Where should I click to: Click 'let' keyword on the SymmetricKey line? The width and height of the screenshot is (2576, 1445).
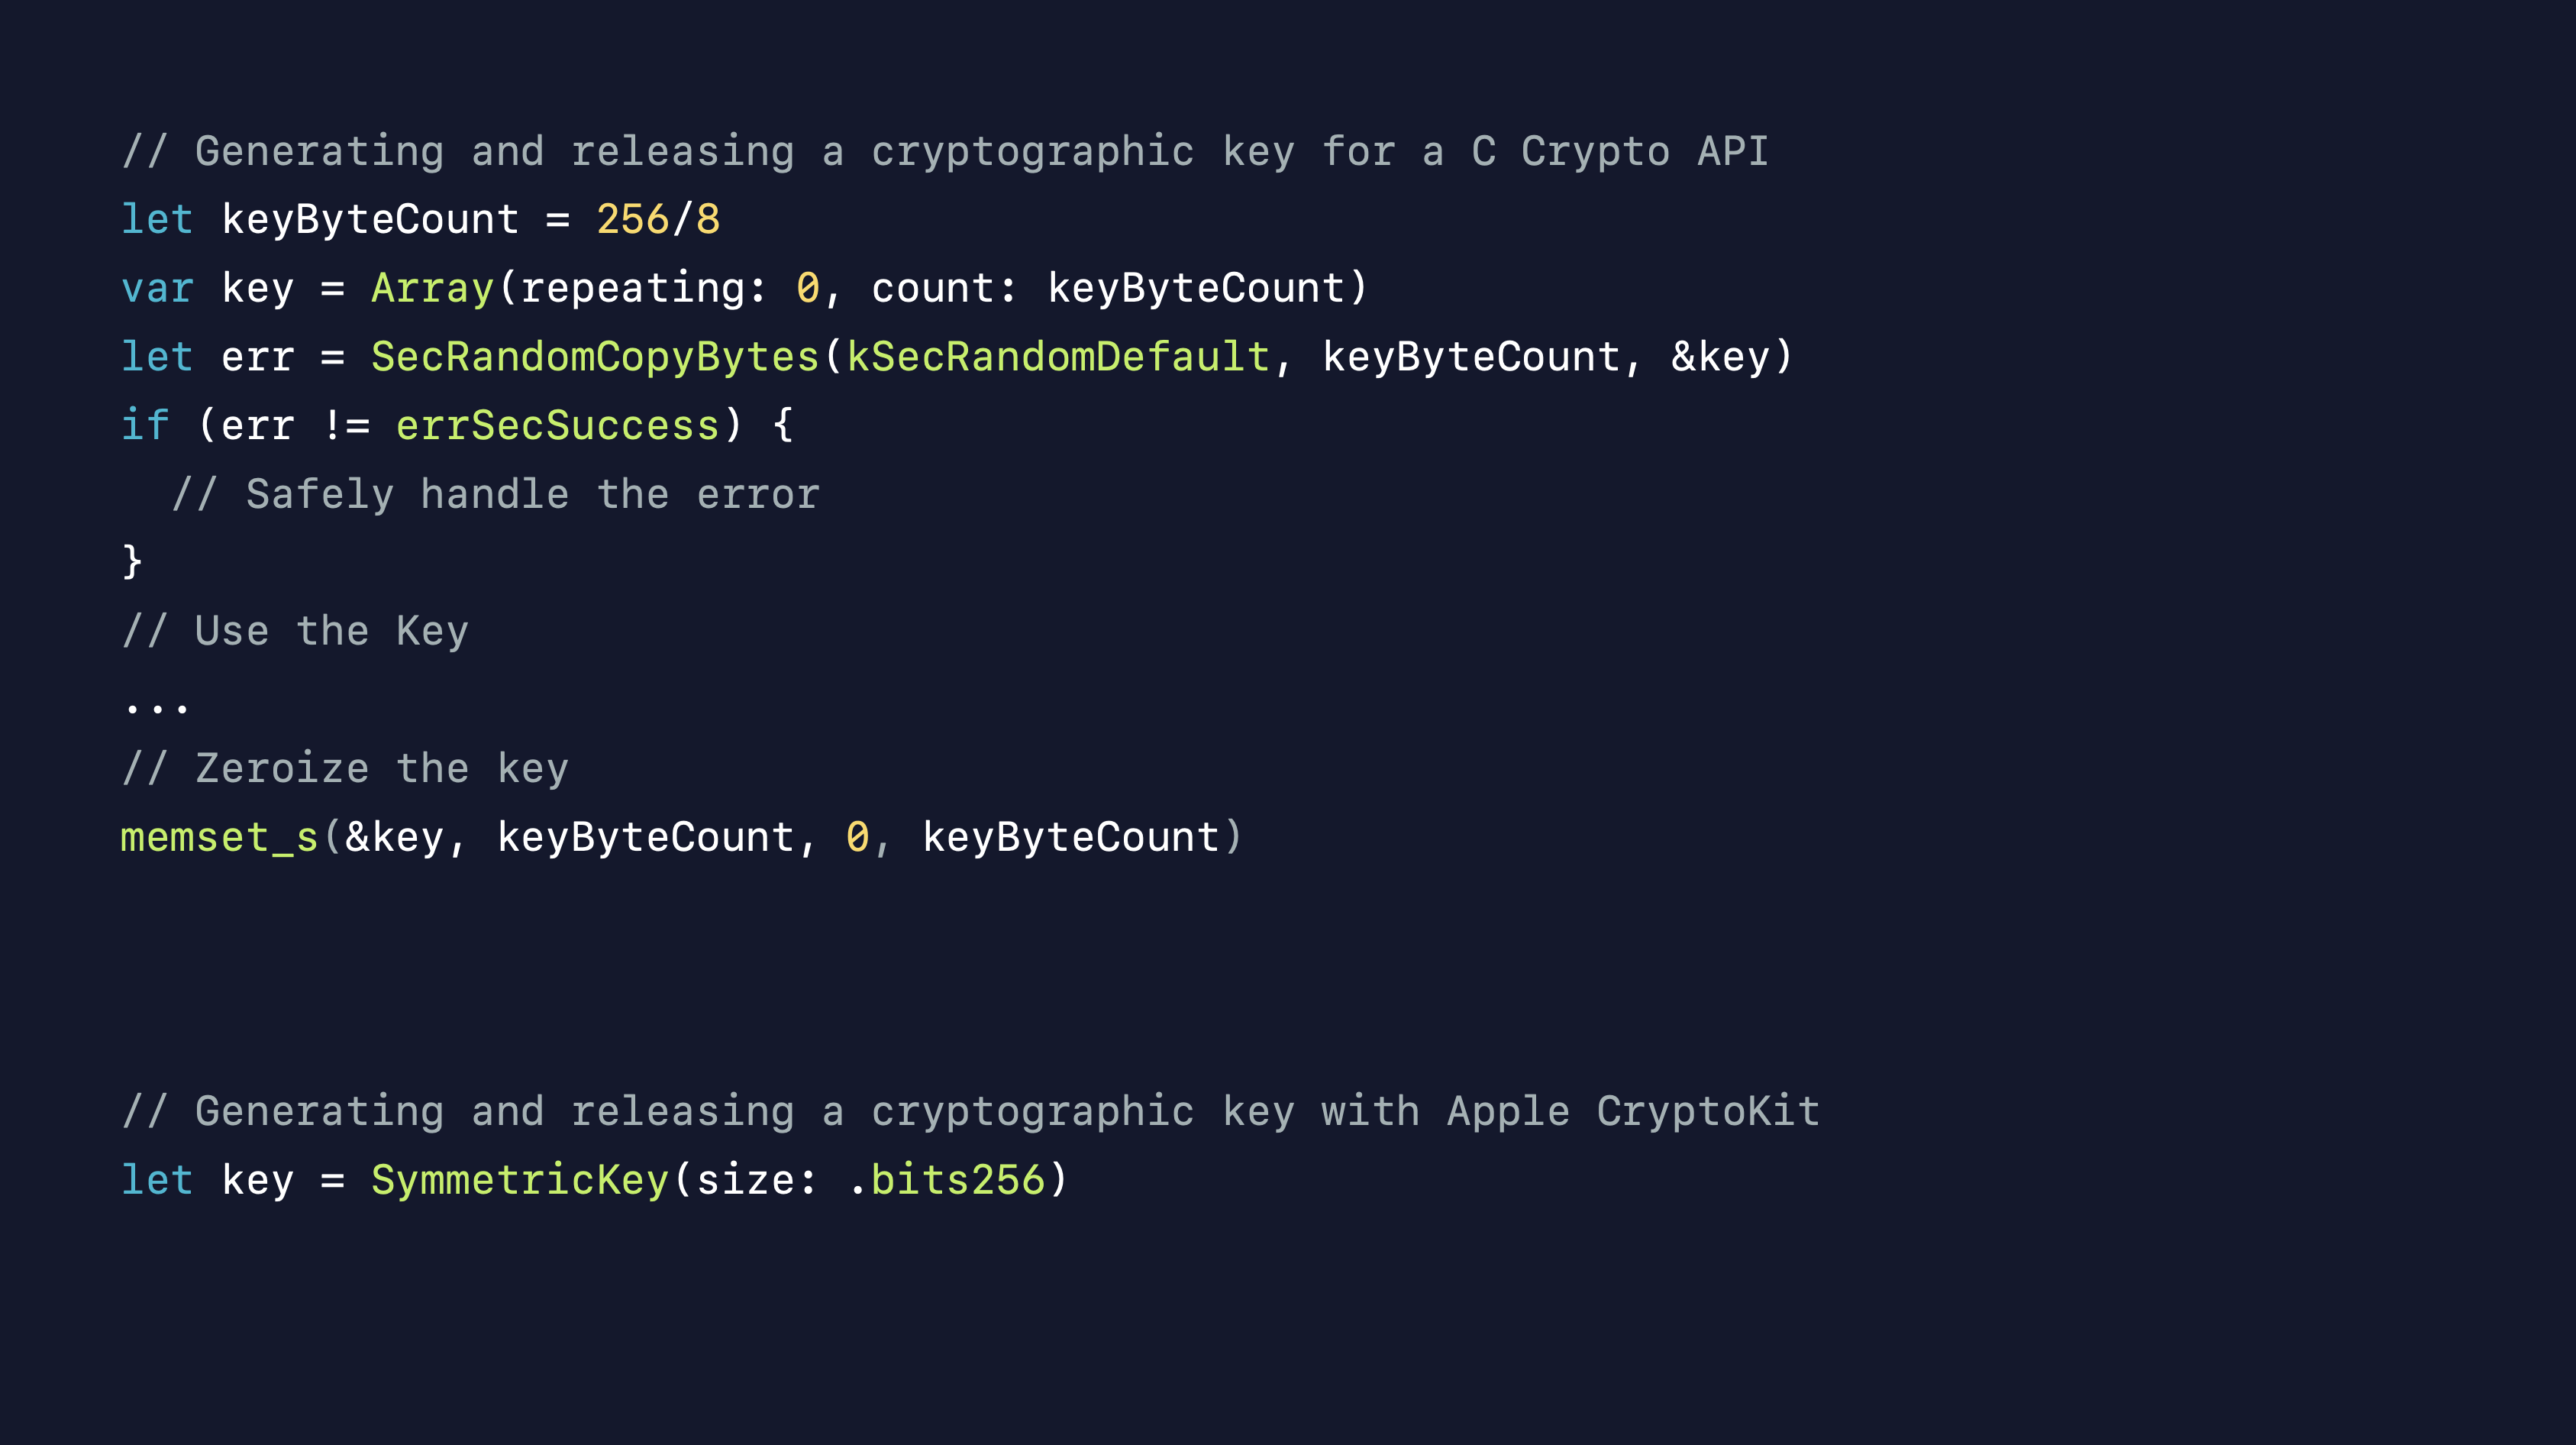(157, 1181)
